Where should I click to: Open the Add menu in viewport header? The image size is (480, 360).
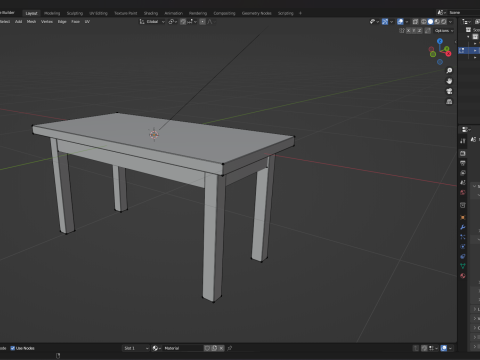point(18,22)
